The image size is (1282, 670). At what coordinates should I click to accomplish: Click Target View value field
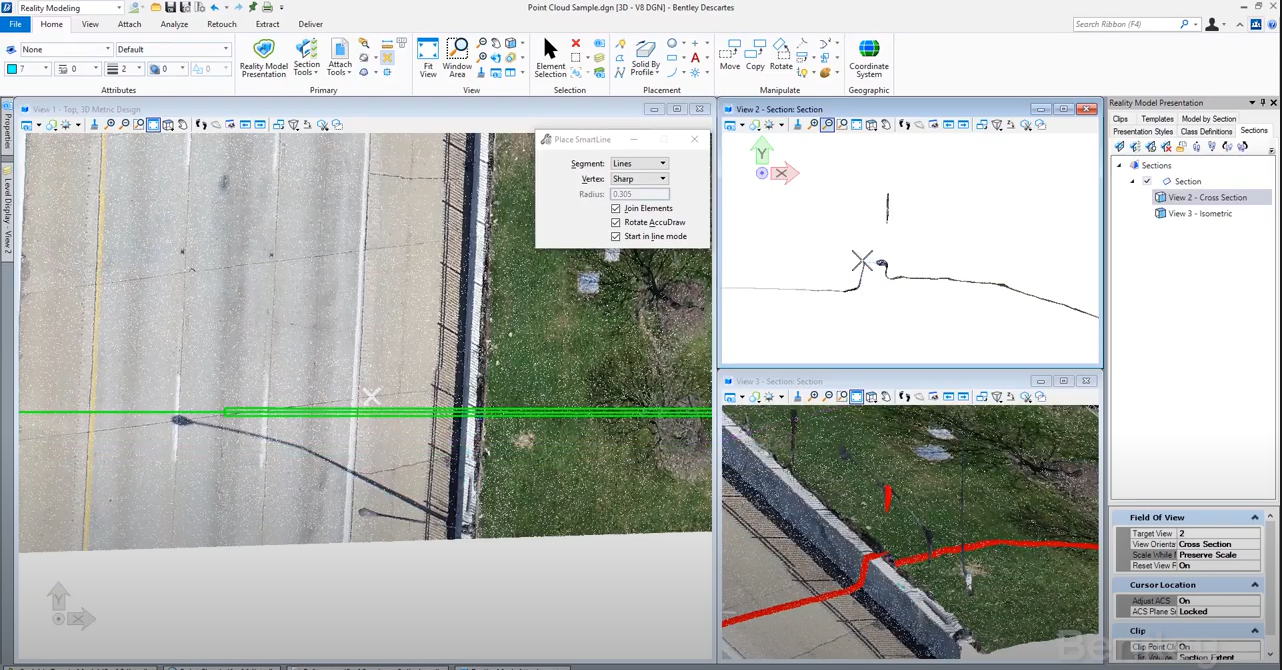[x=1218, y=533]
